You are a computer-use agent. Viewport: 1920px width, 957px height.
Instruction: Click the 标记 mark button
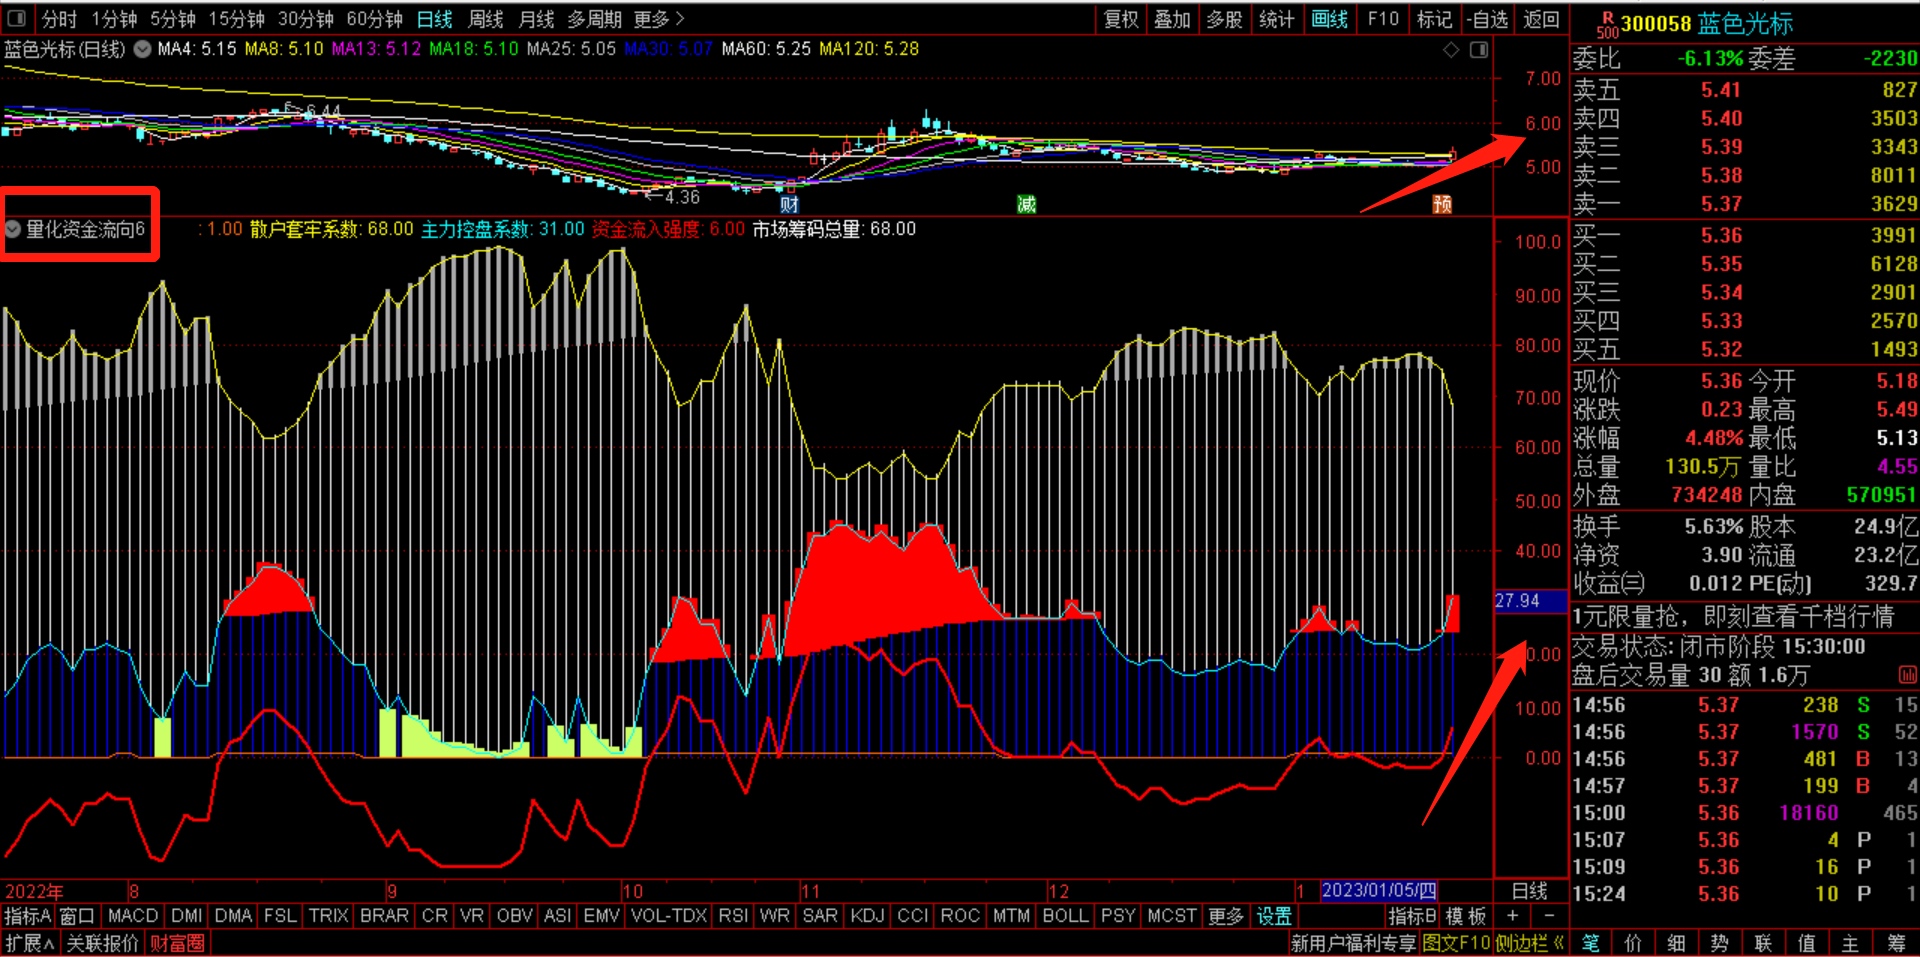[1435, 19]
